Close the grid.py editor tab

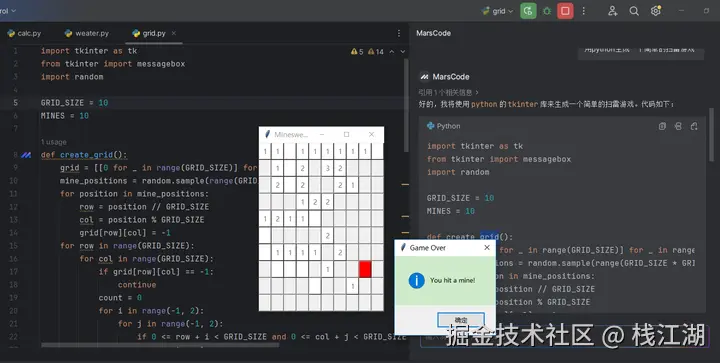[x=174, y=33]
